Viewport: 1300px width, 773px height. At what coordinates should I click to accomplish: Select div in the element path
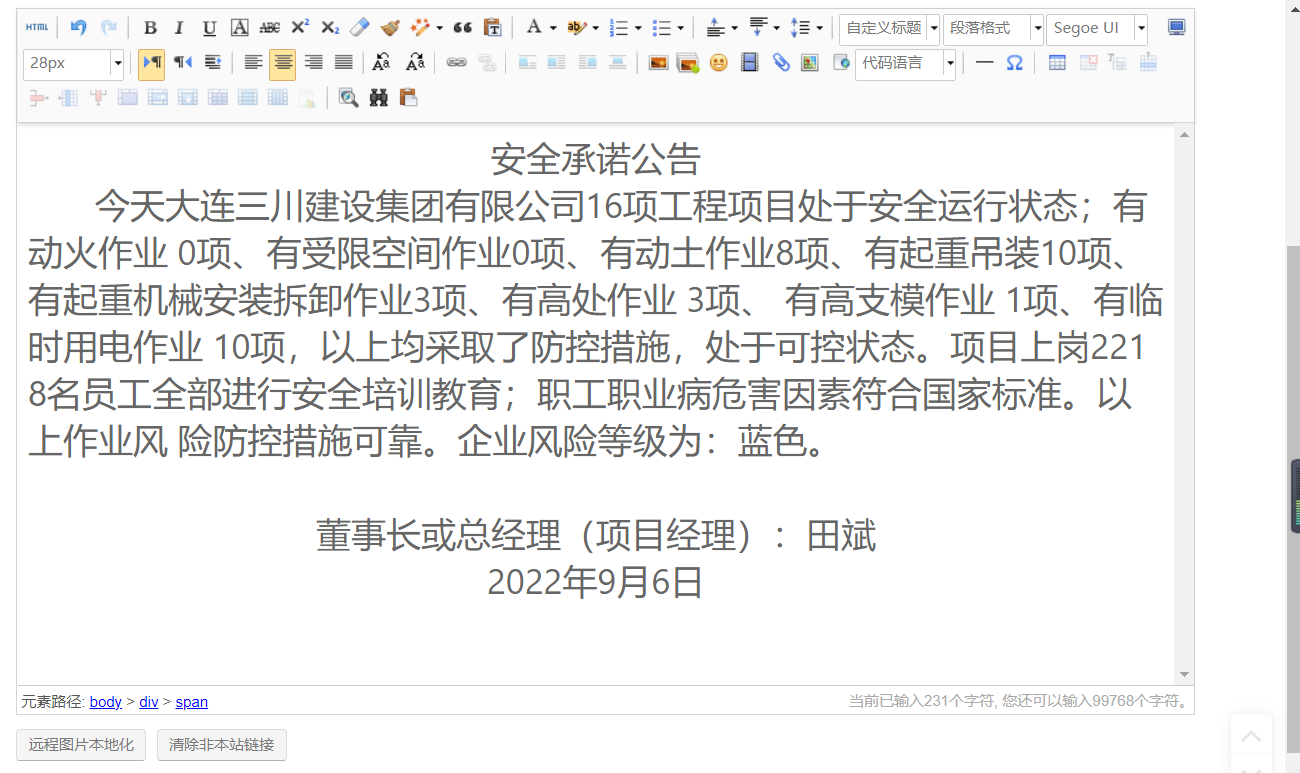pyautogui.click(x=148, y=702)
